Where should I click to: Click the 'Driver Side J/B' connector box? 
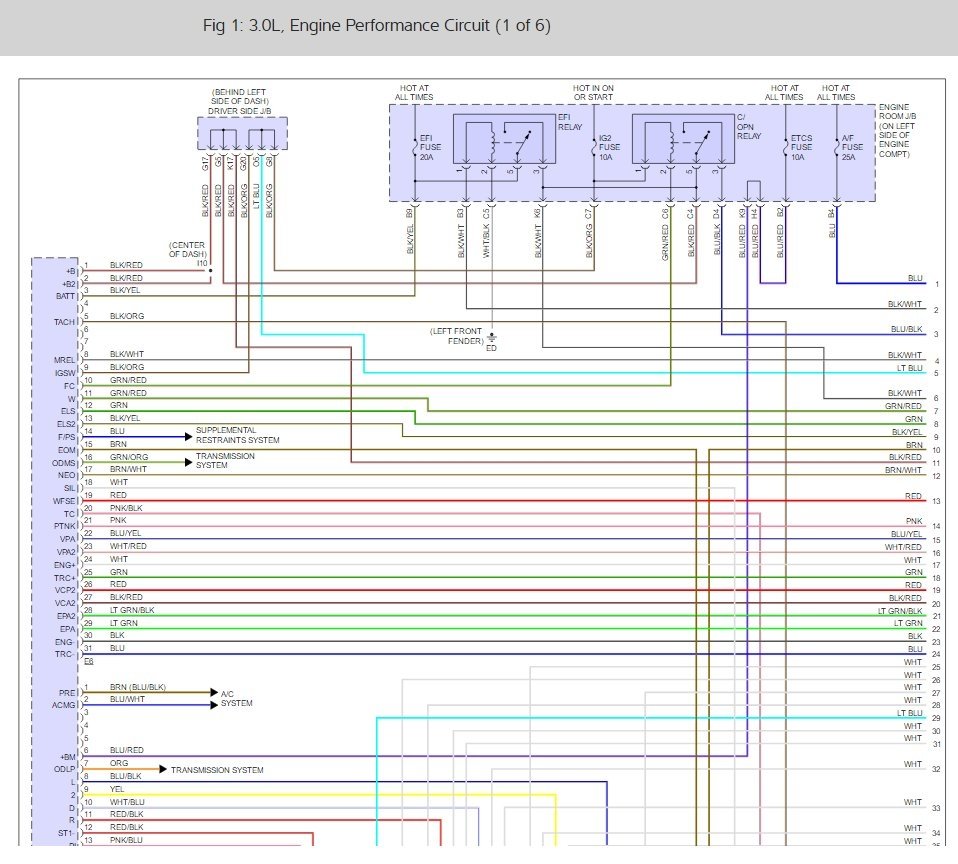pyautogui.click(x=242, y=132)
